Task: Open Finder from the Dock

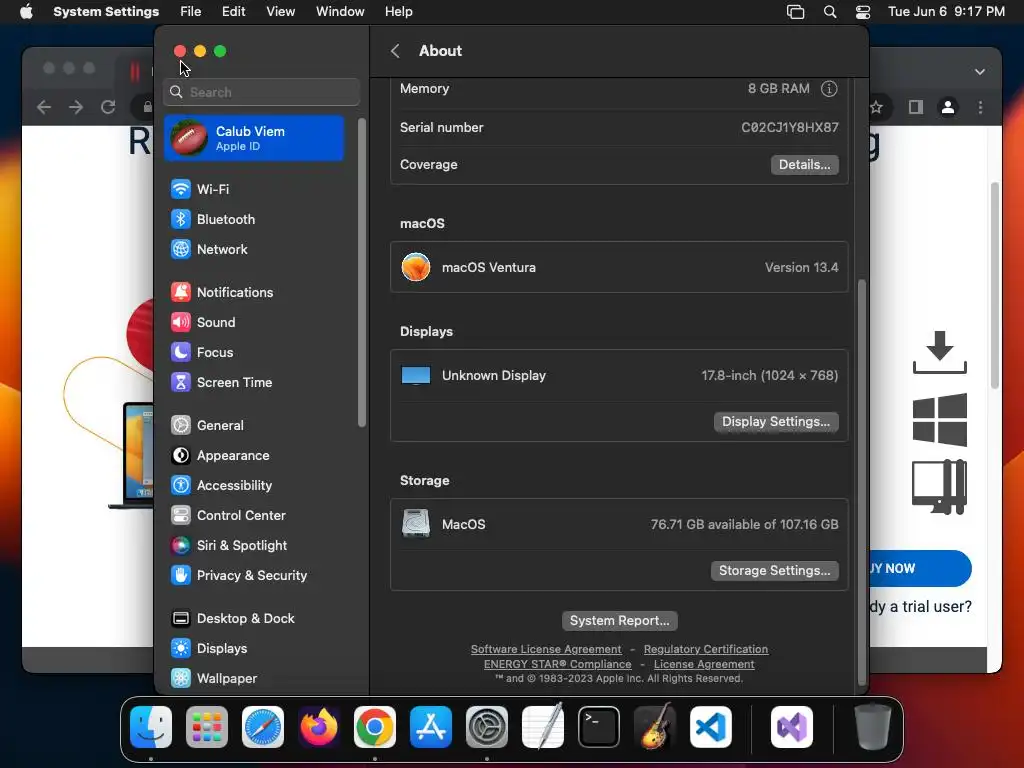Action: [x=151, y=727]
